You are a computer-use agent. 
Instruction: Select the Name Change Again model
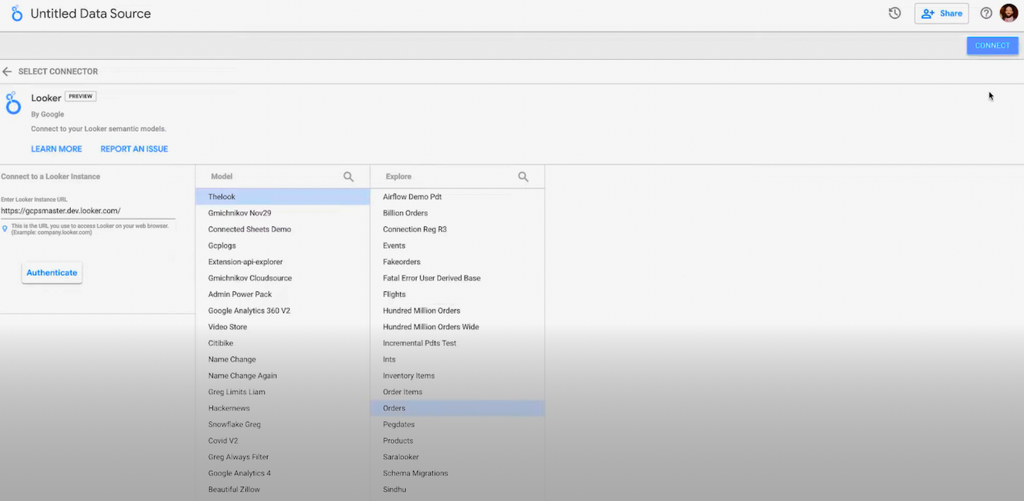(282, 376)
